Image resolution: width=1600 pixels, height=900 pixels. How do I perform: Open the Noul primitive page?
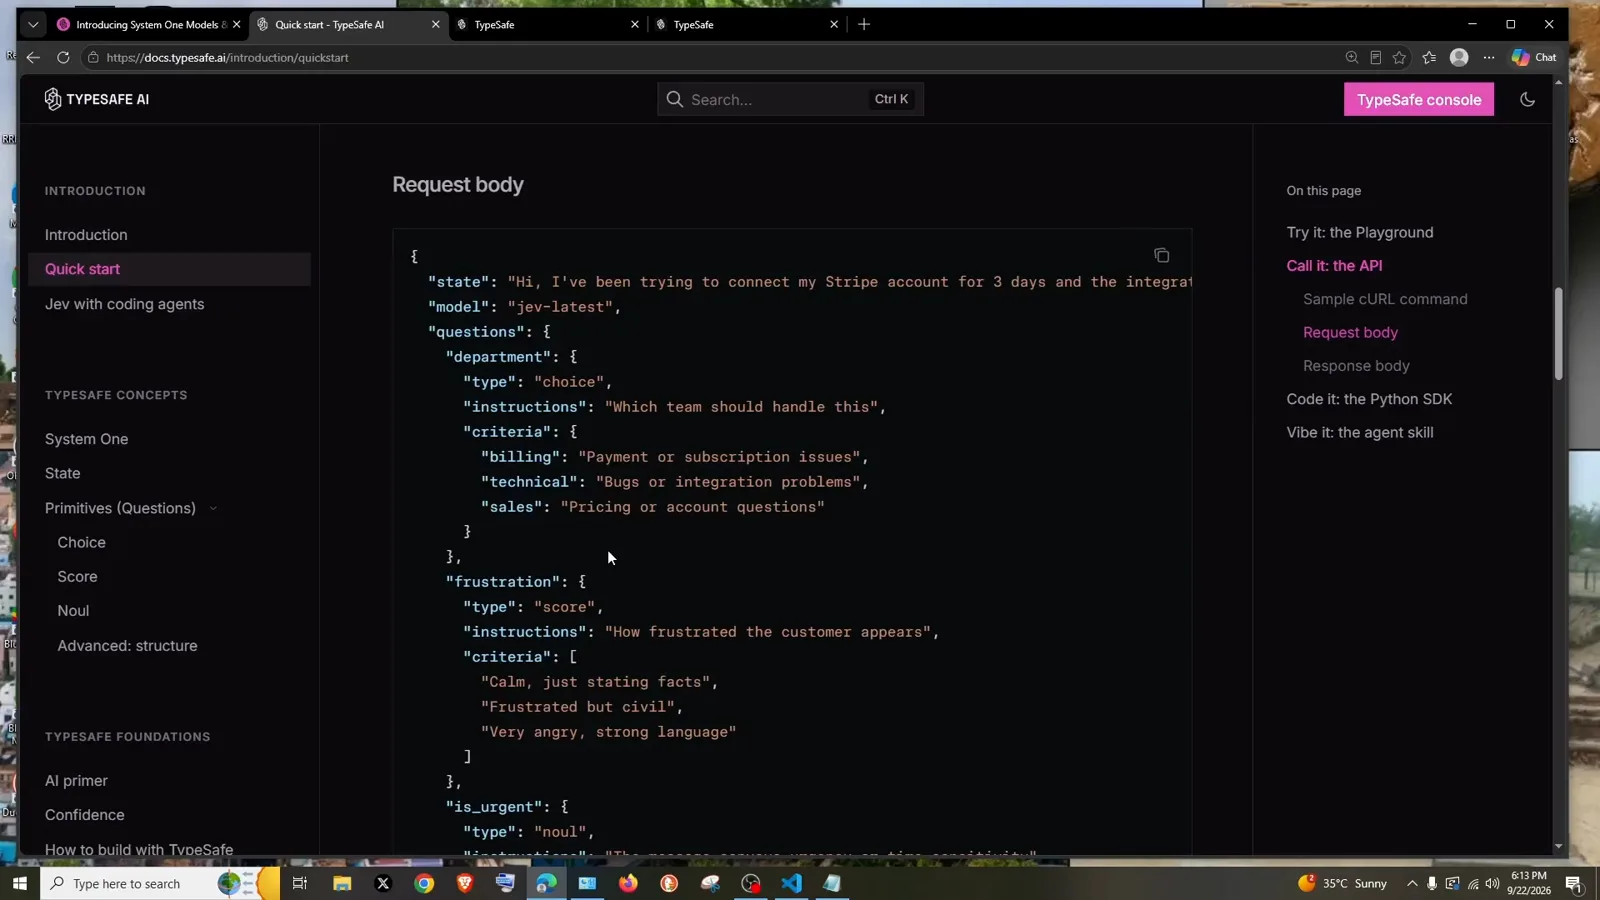pyautogui.click(x=73, y=611)
